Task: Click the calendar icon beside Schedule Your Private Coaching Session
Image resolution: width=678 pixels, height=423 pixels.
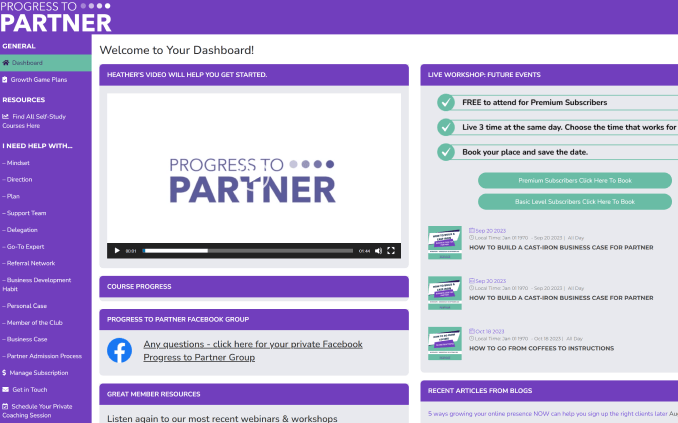Action: point(5,406)
